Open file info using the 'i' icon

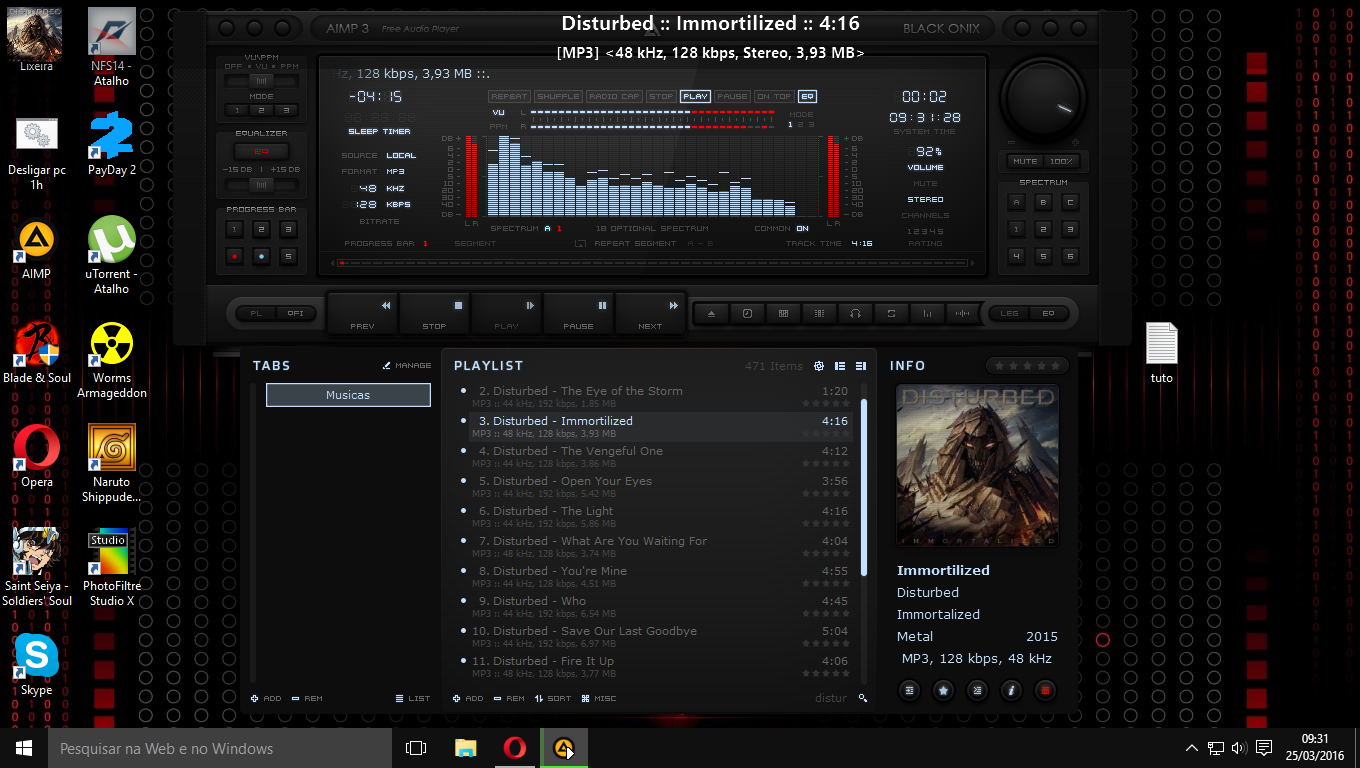pos(1011,690)
